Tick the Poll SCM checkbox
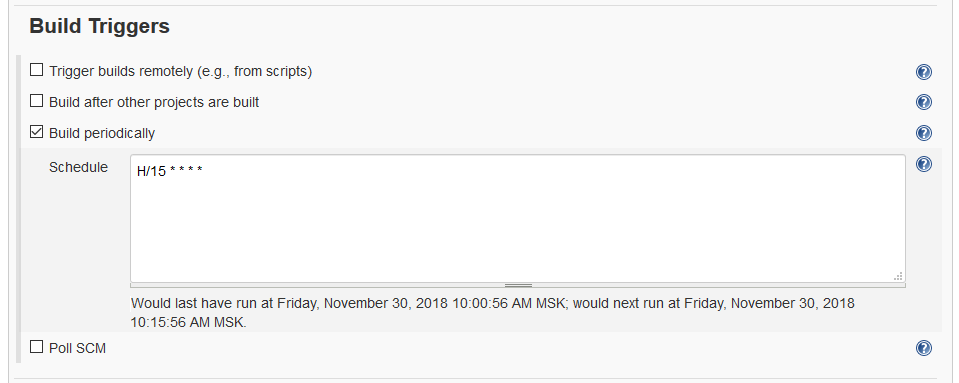The image size is (959, 383). click(37, 347)
